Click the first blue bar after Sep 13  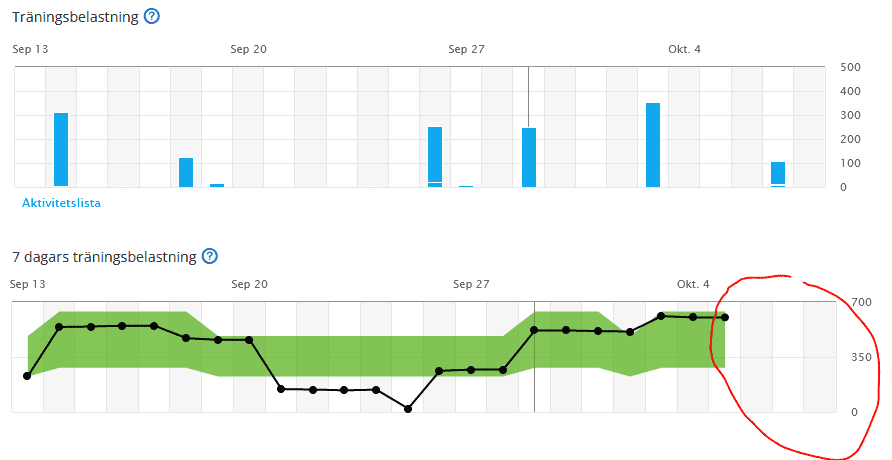[61, 150]
